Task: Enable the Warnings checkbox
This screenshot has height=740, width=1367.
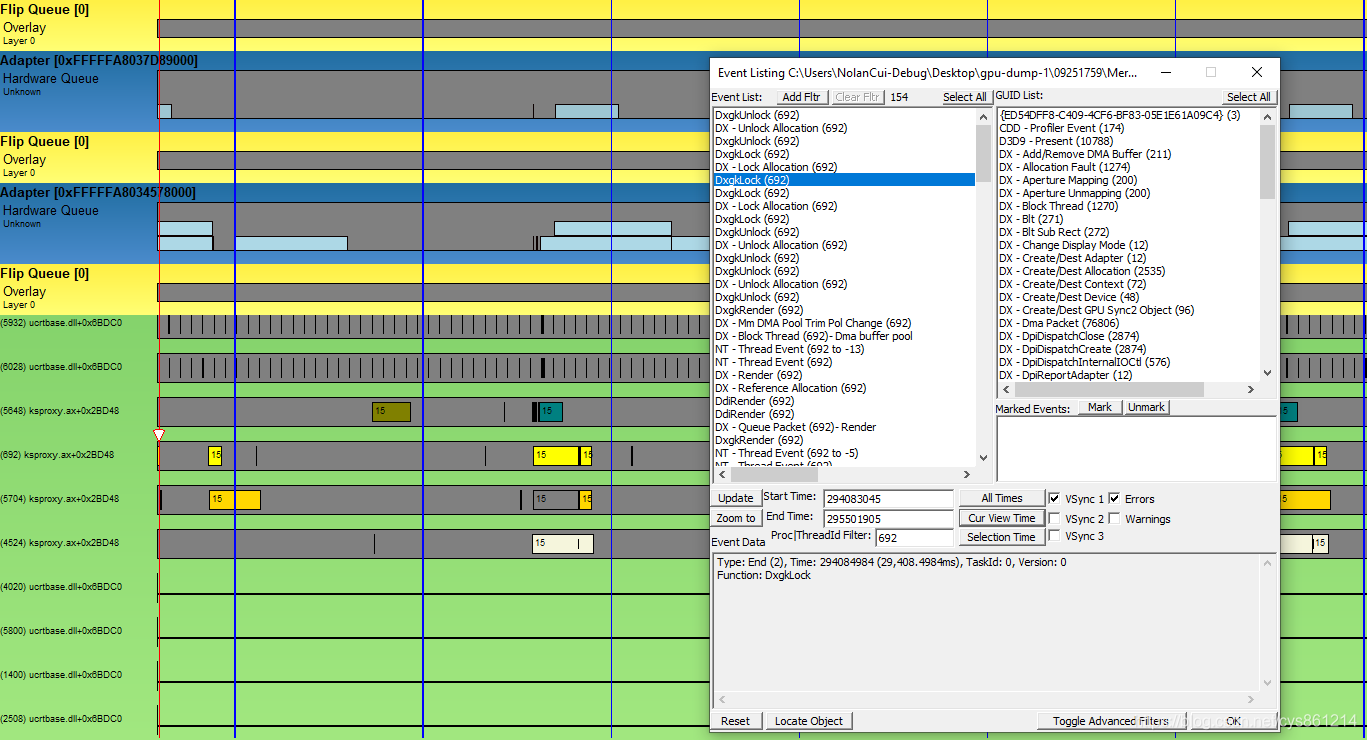Action: pos(1114,519)
